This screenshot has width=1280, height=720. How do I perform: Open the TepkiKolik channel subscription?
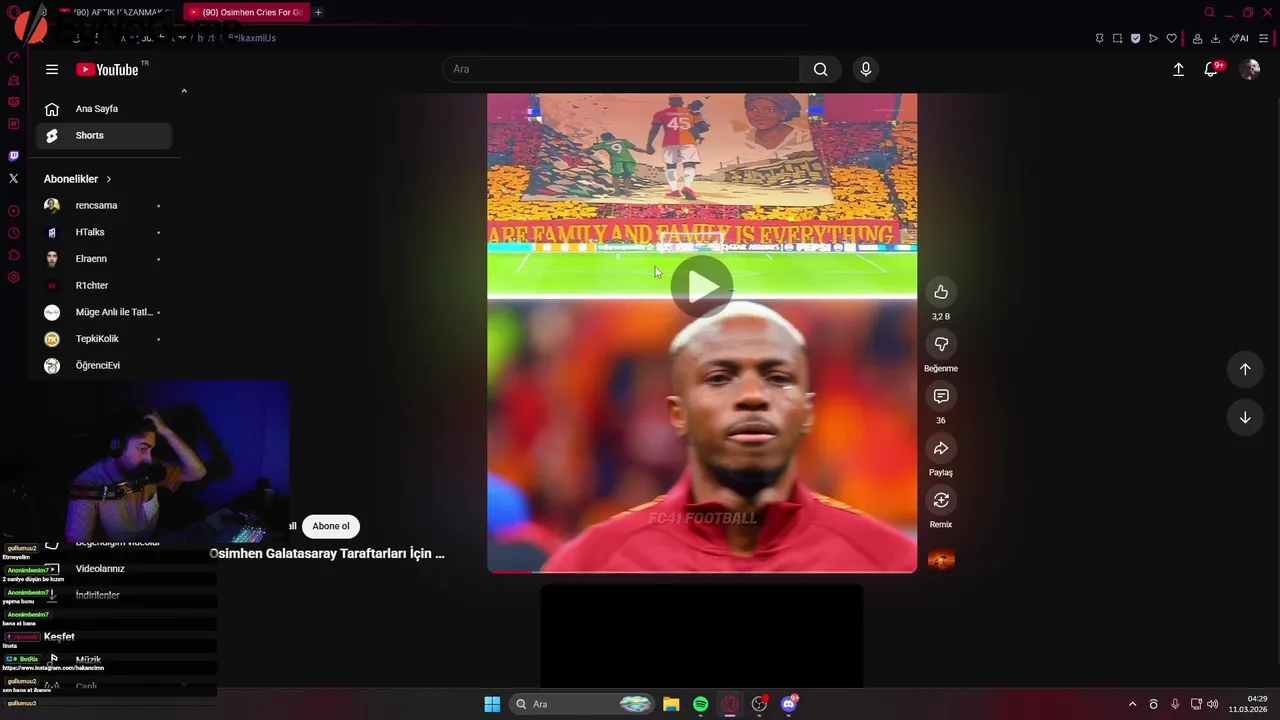click(104, 339)
